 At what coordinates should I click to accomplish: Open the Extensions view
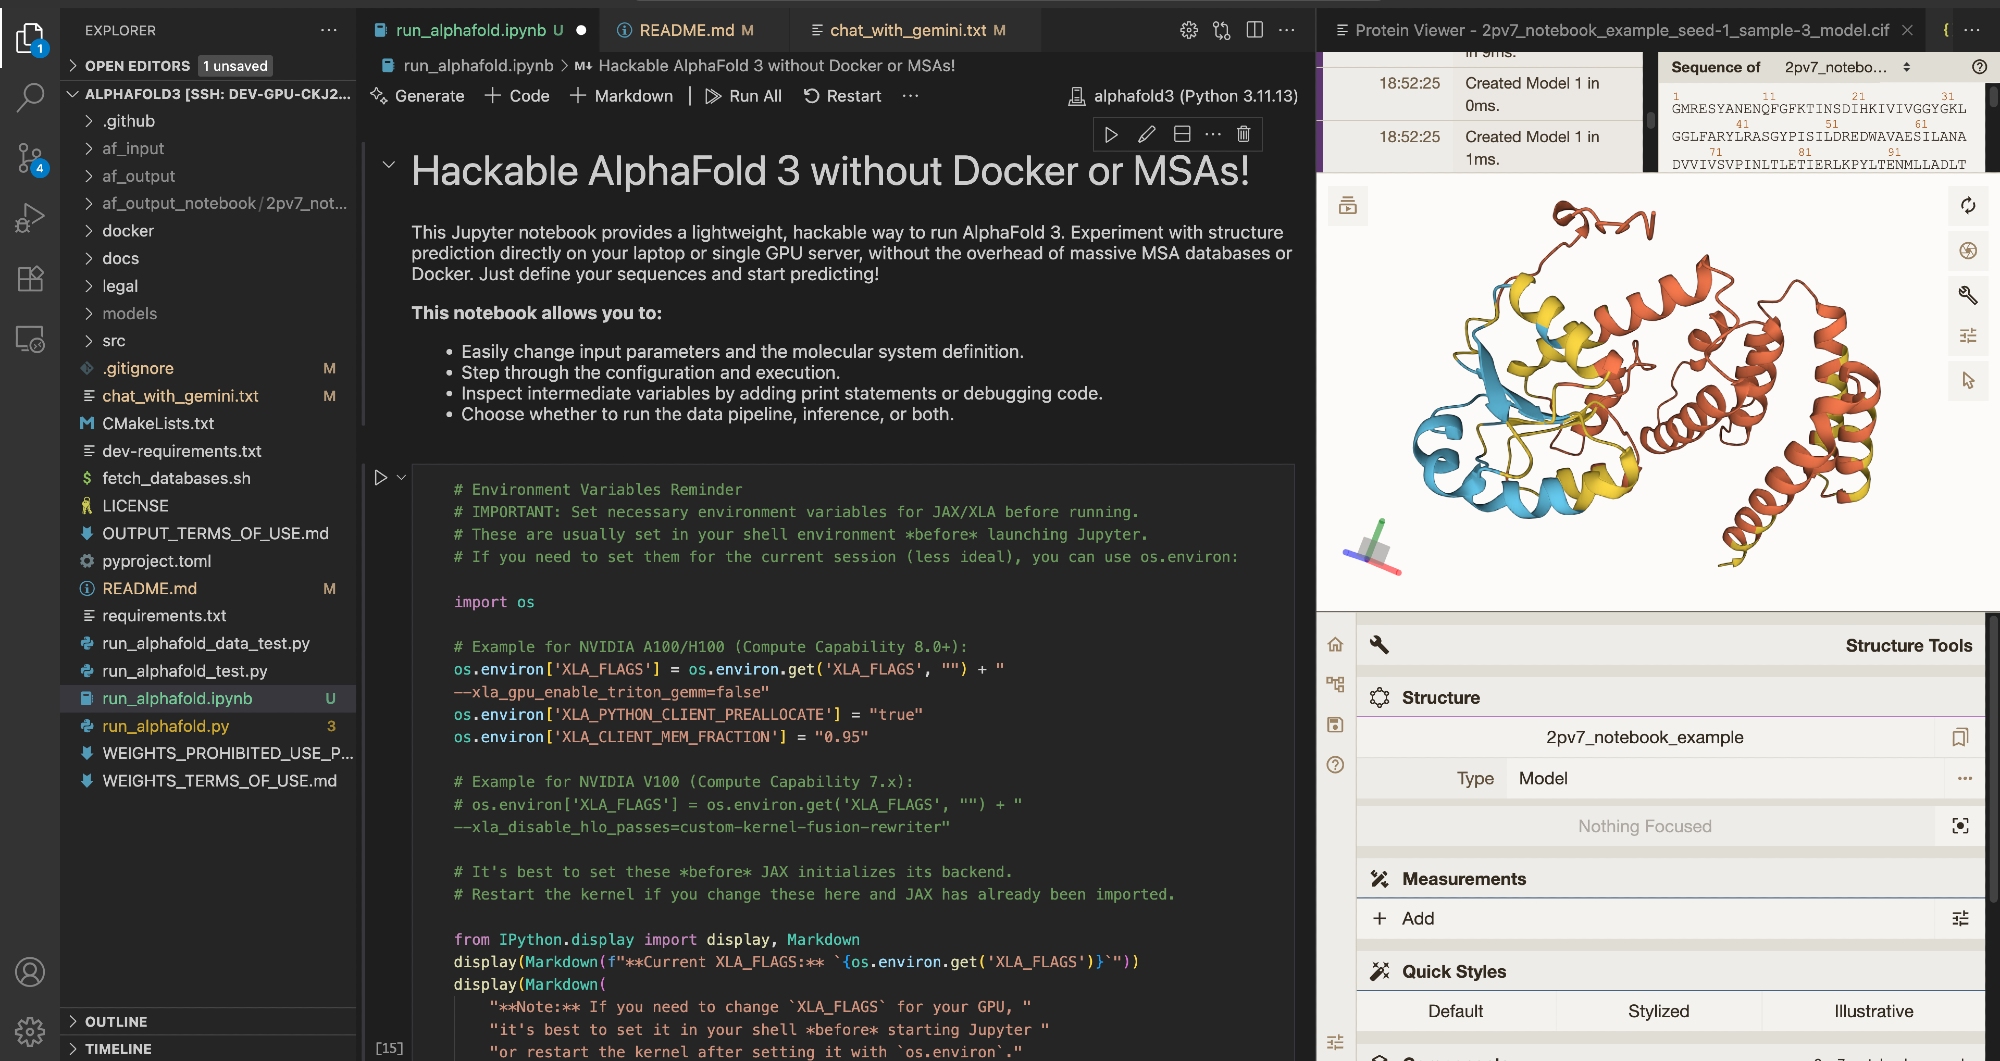click(x=30, y=279)
